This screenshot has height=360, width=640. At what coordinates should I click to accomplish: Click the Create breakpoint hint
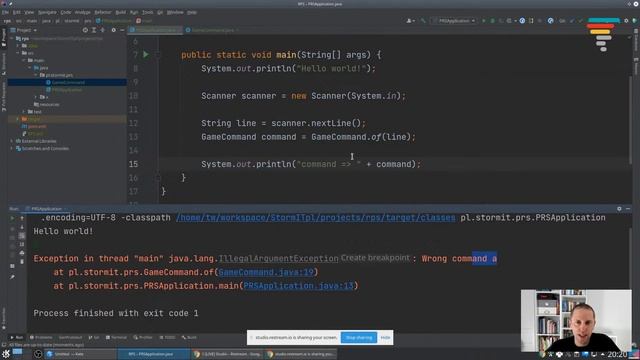[x=375, y=258]
